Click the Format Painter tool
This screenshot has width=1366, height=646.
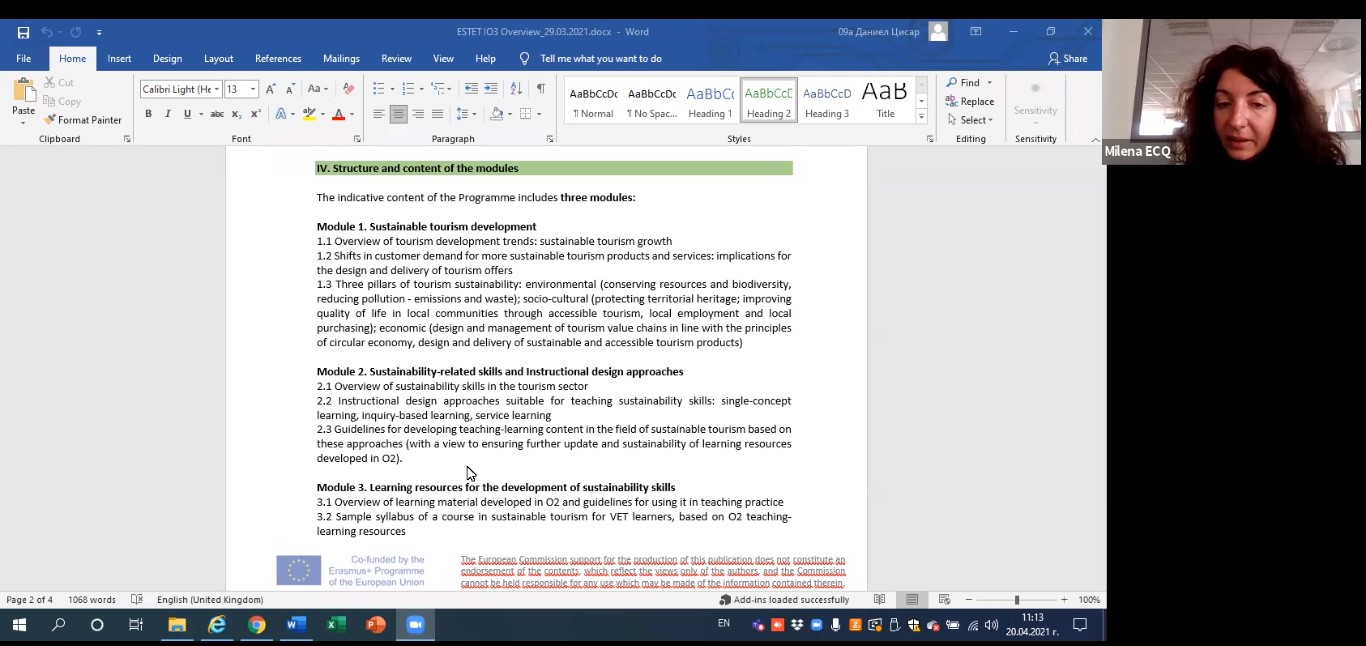point(83,120)
